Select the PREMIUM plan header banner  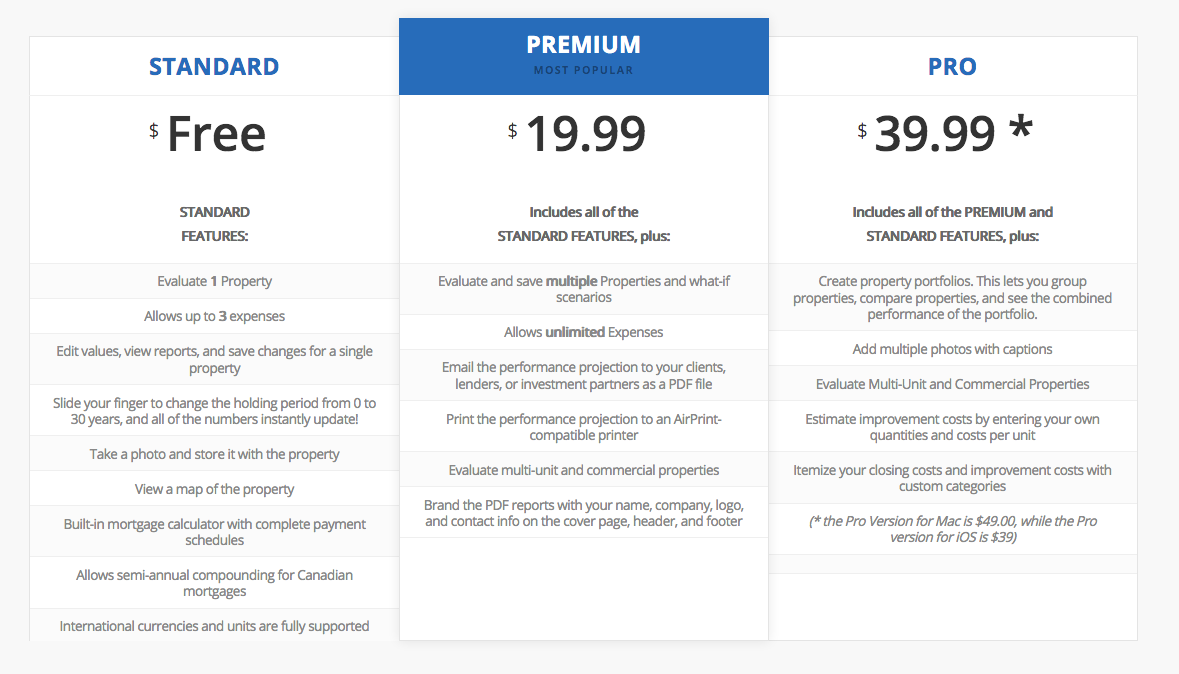[x=583, y=56]
